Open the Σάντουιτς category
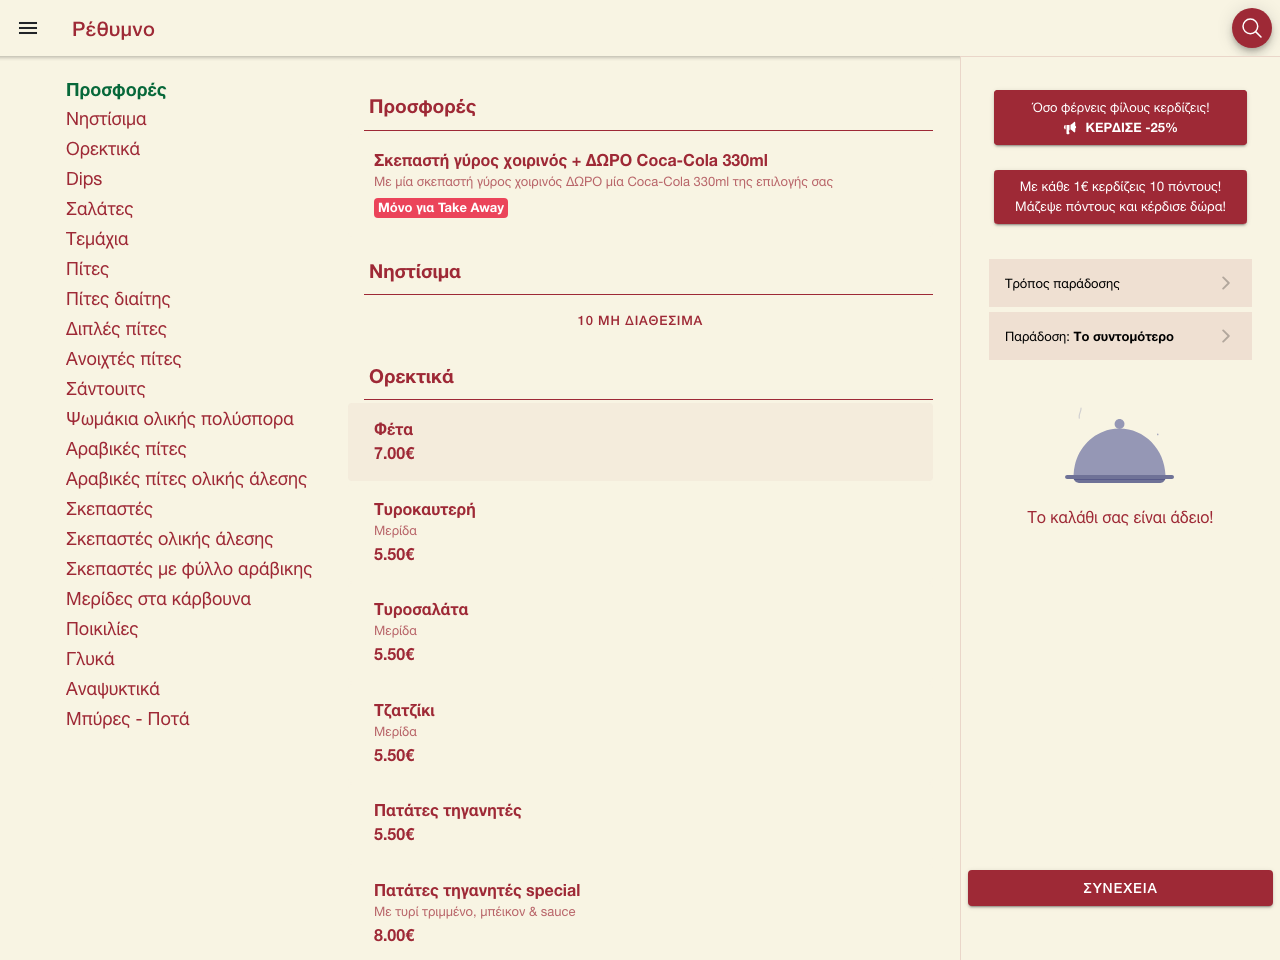Image resolution: width=1280 pixels, height=960 pixels. click(x=106, y=389)
